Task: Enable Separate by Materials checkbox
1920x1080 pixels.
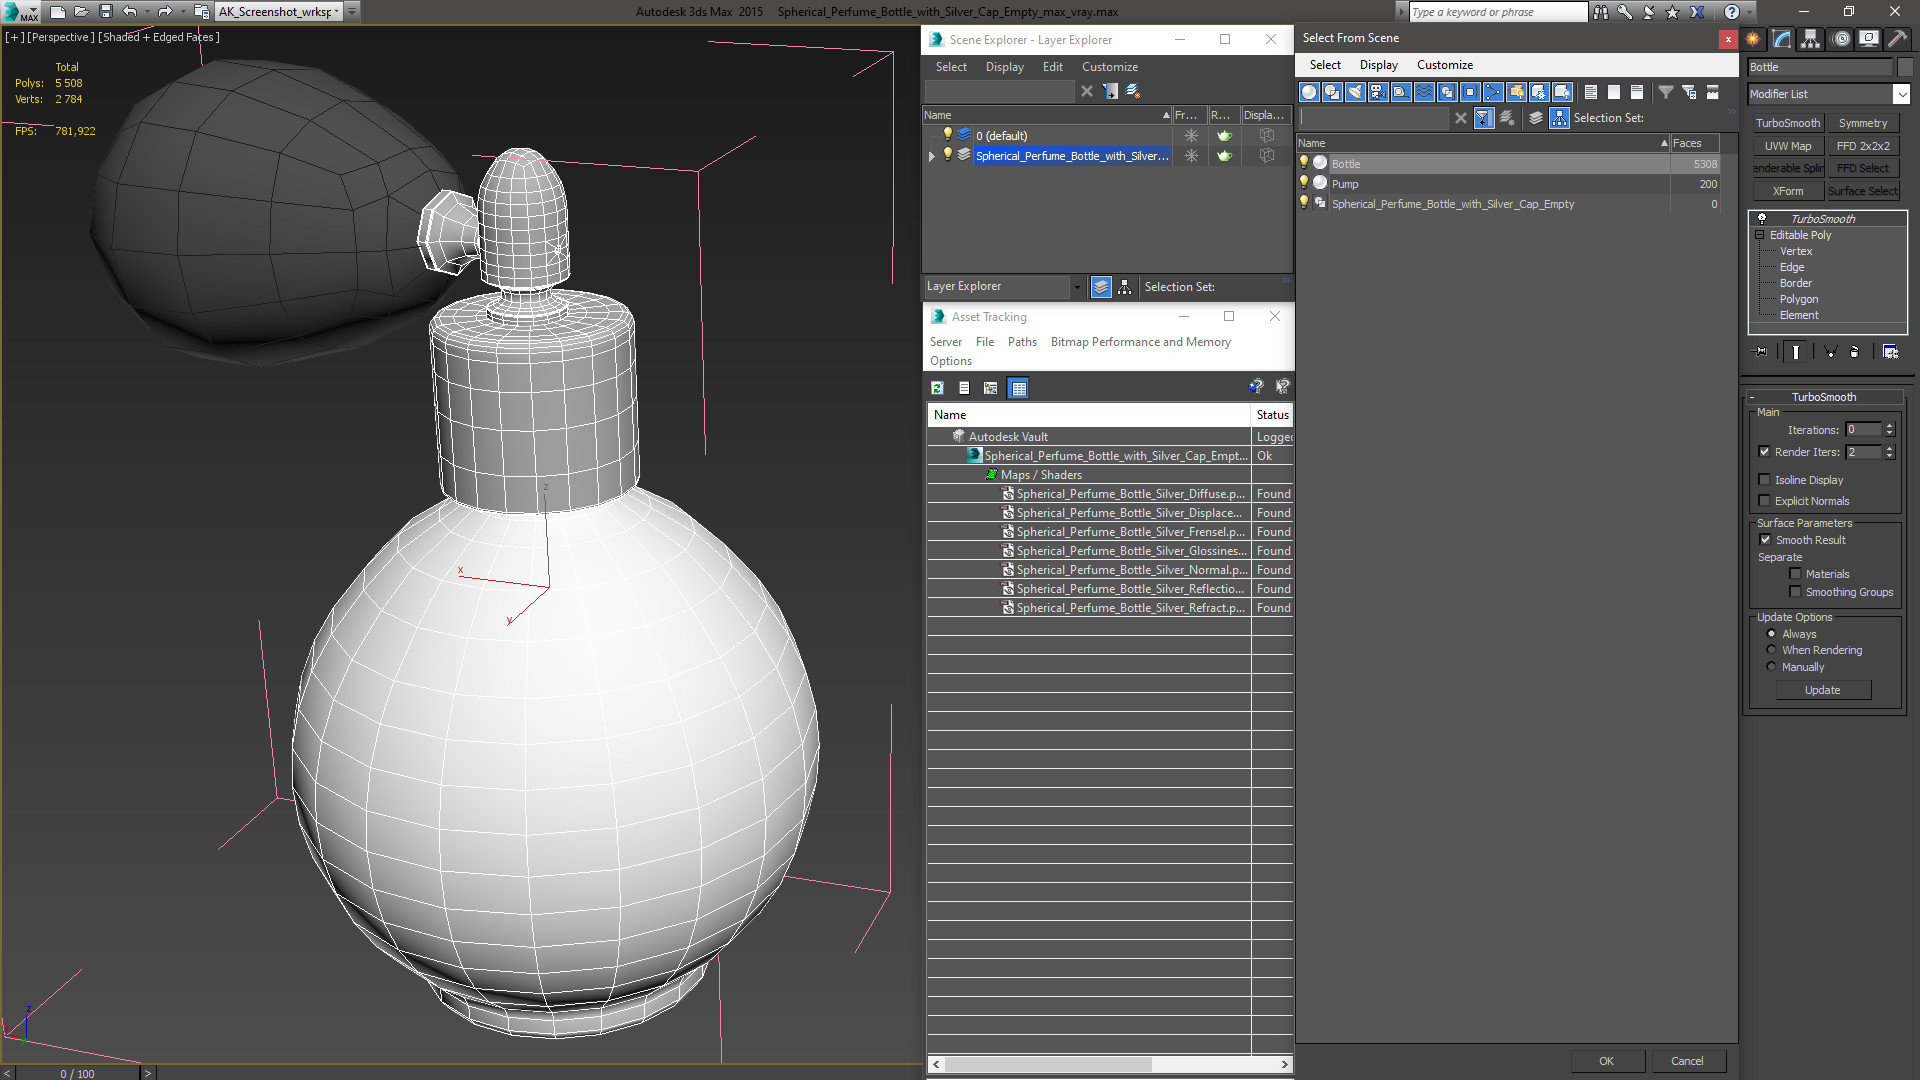Action: coord(1795,574)
